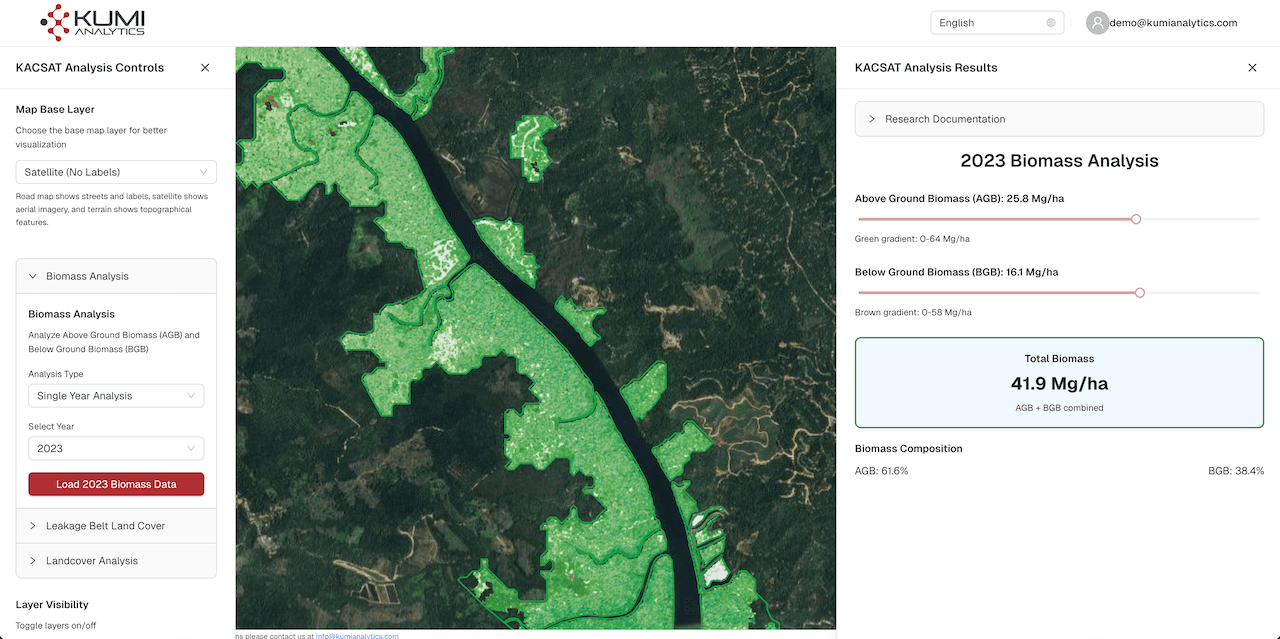Click the 'Biomass Composition' label
The image size is (1280, 639).
coord(908,449)
